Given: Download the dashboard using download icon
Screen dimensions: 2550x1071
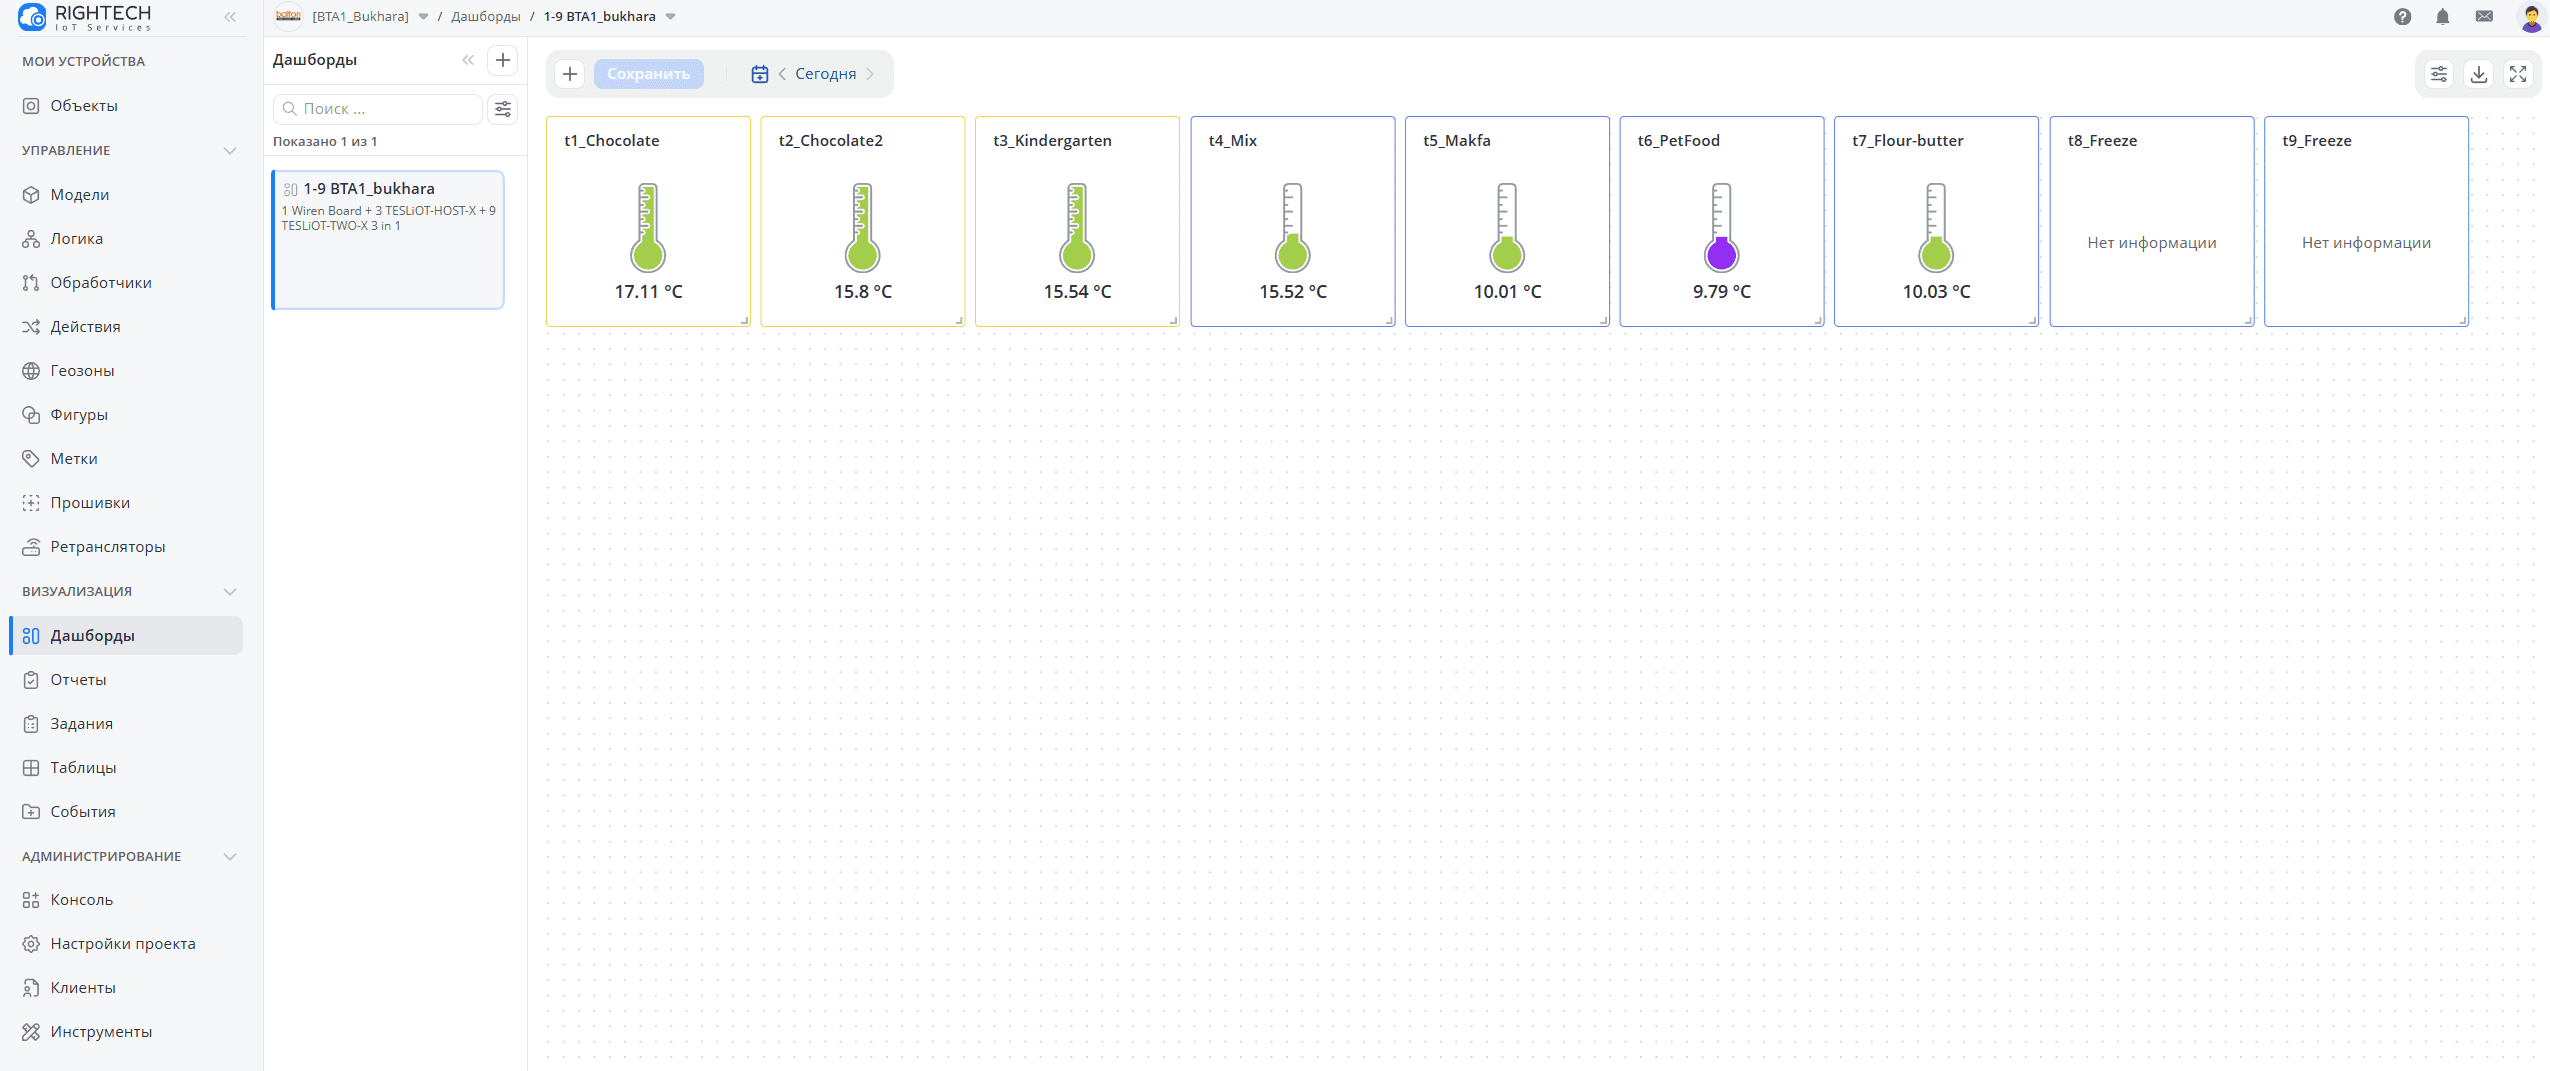Looking at the screenshot, I should pyautogui.click(x=2479, y=74).
